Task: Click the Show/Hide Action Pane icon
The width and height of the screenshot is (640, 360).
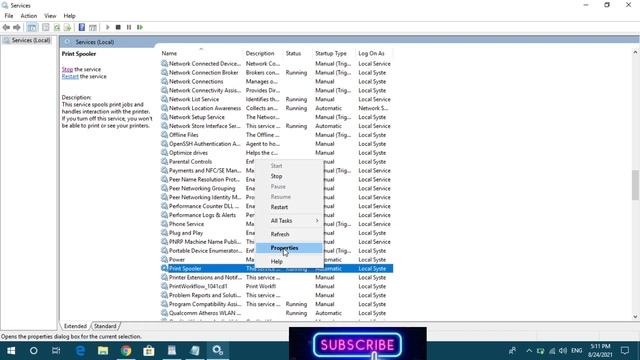Action: [x=93, y=27]
